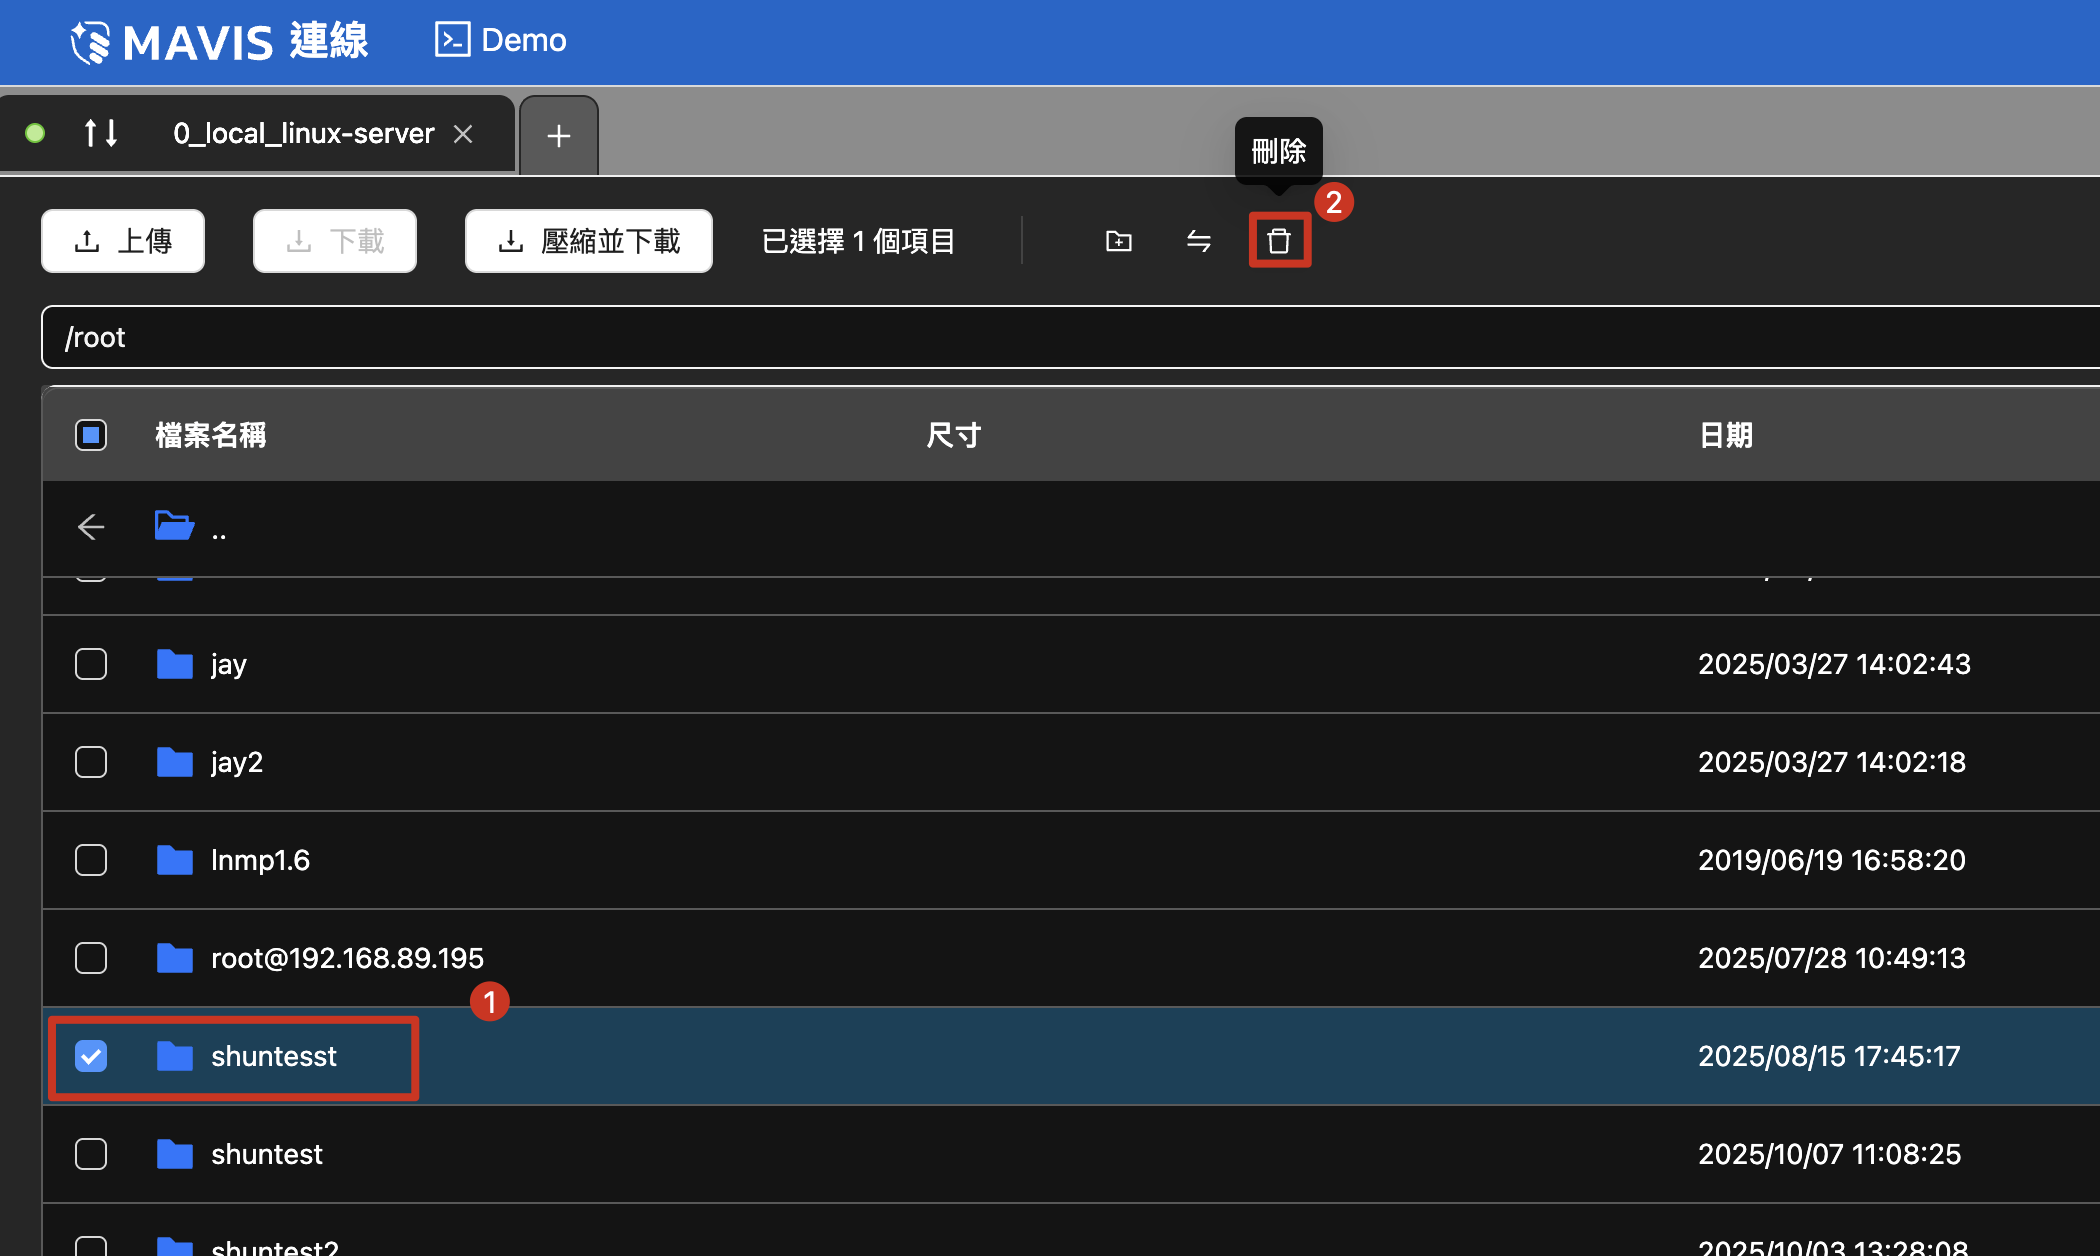2100x1256 pixels.
Task: Click the /root path input field
Action: 1000,337
